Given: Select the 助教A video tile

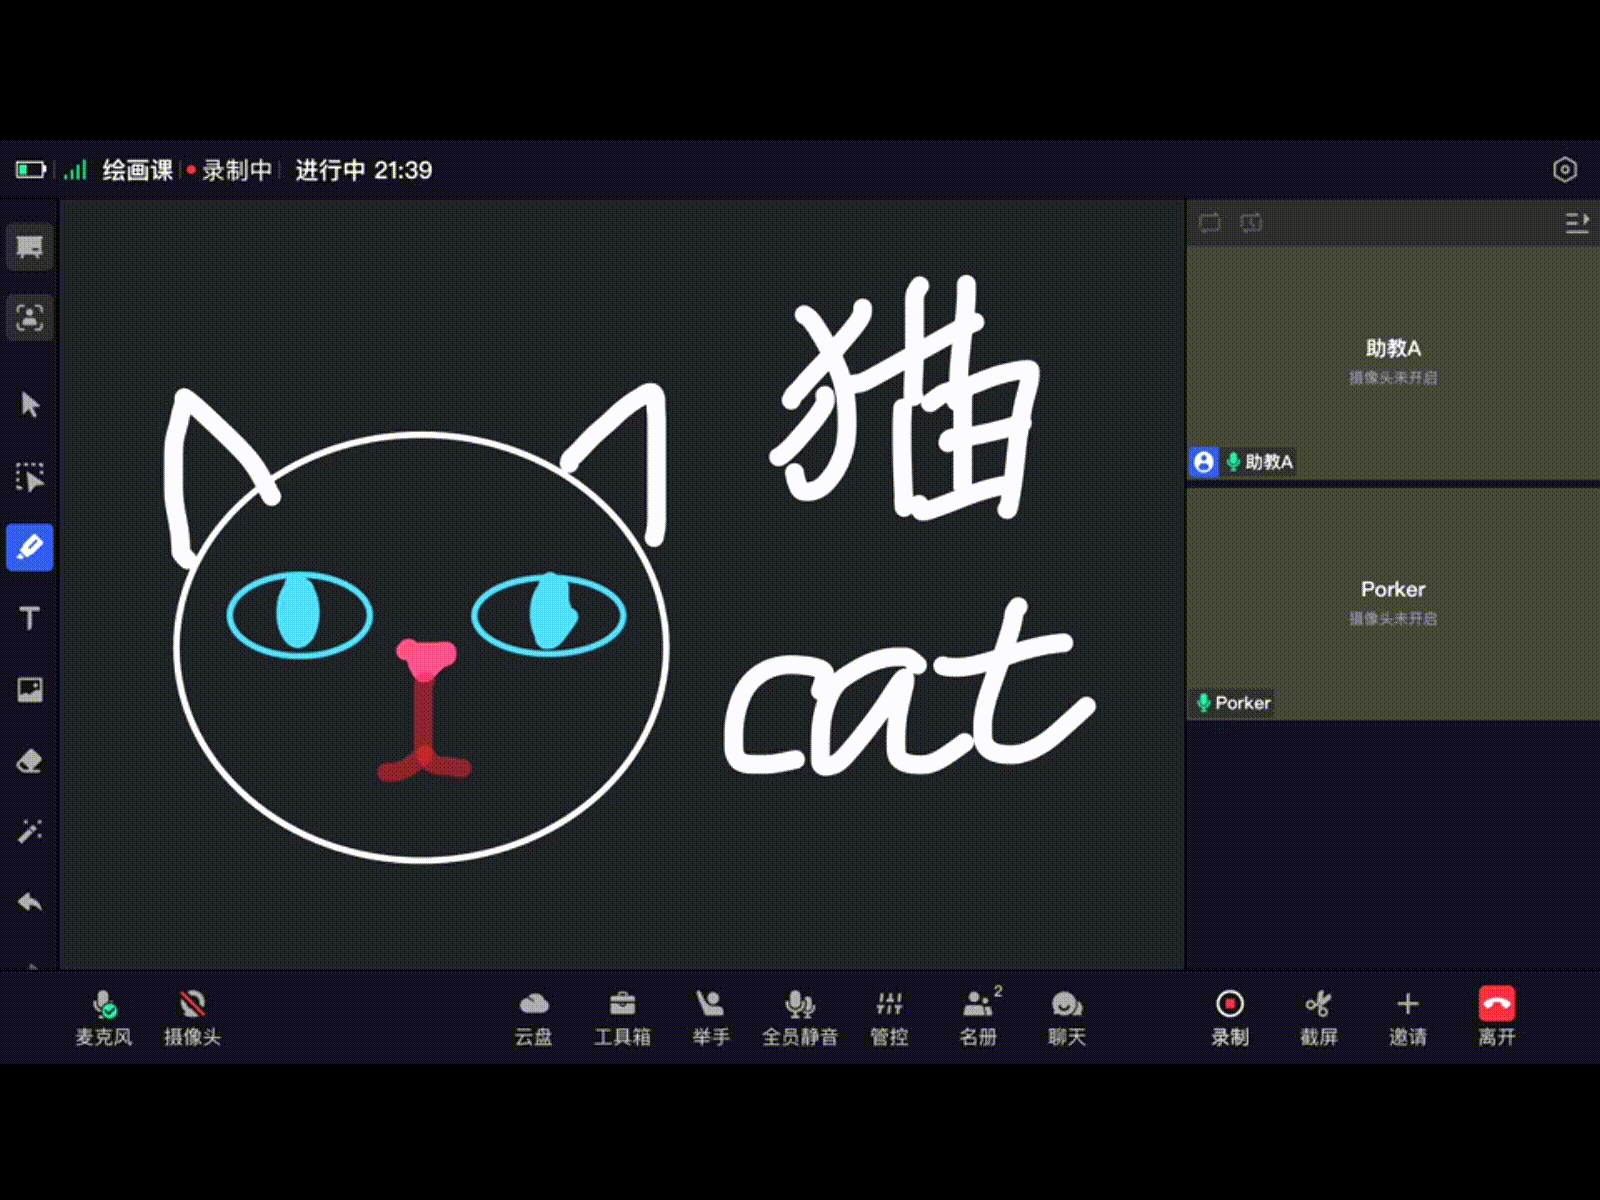Looking at the screenshot, I should (1393, 363).
